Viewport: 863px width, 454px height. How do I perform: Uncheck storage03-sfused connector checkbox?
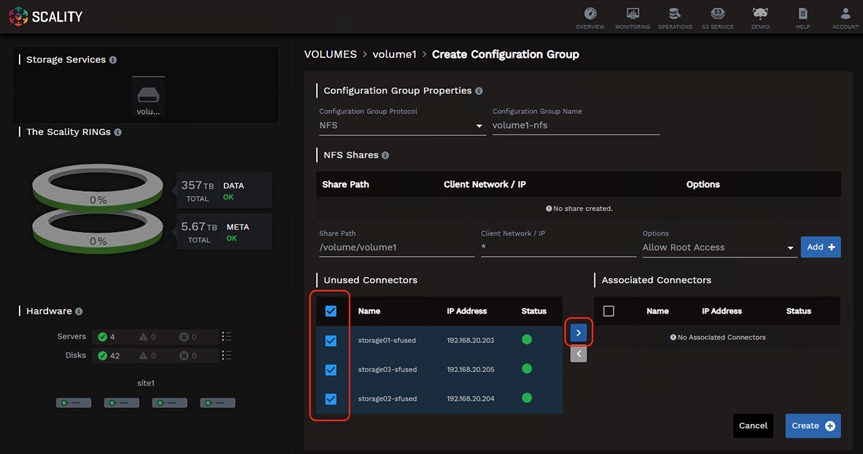pos(331,370)
